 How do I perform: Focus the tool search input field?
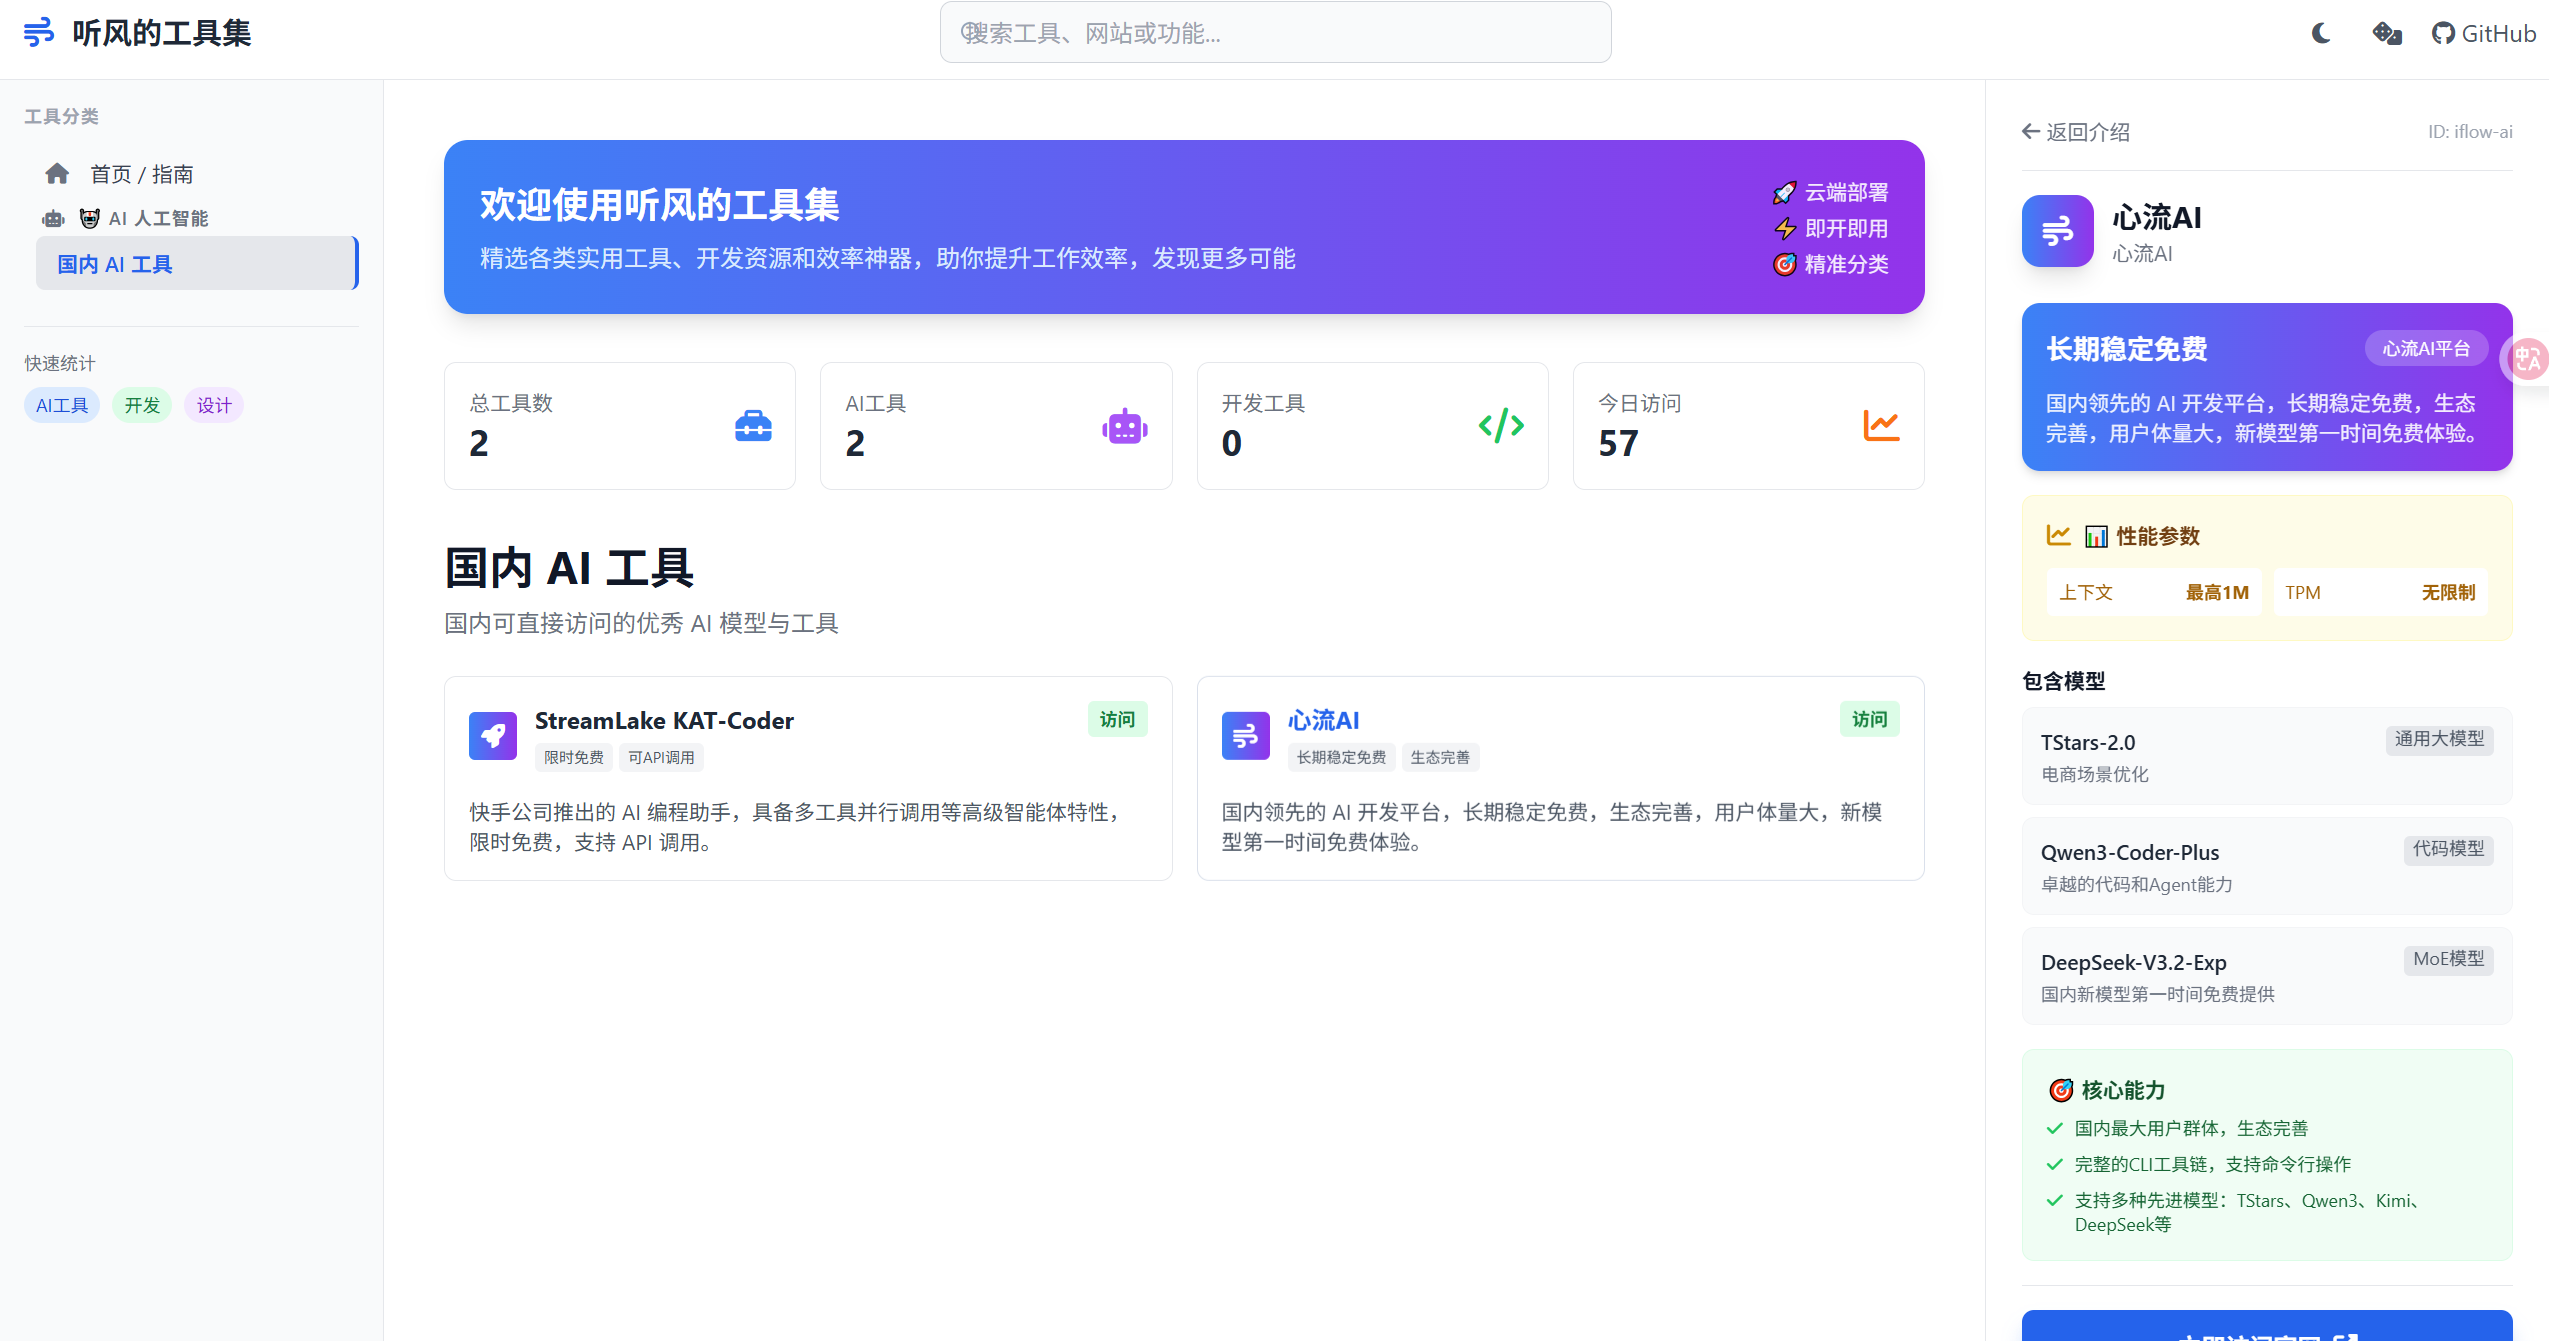point(1275,33)
